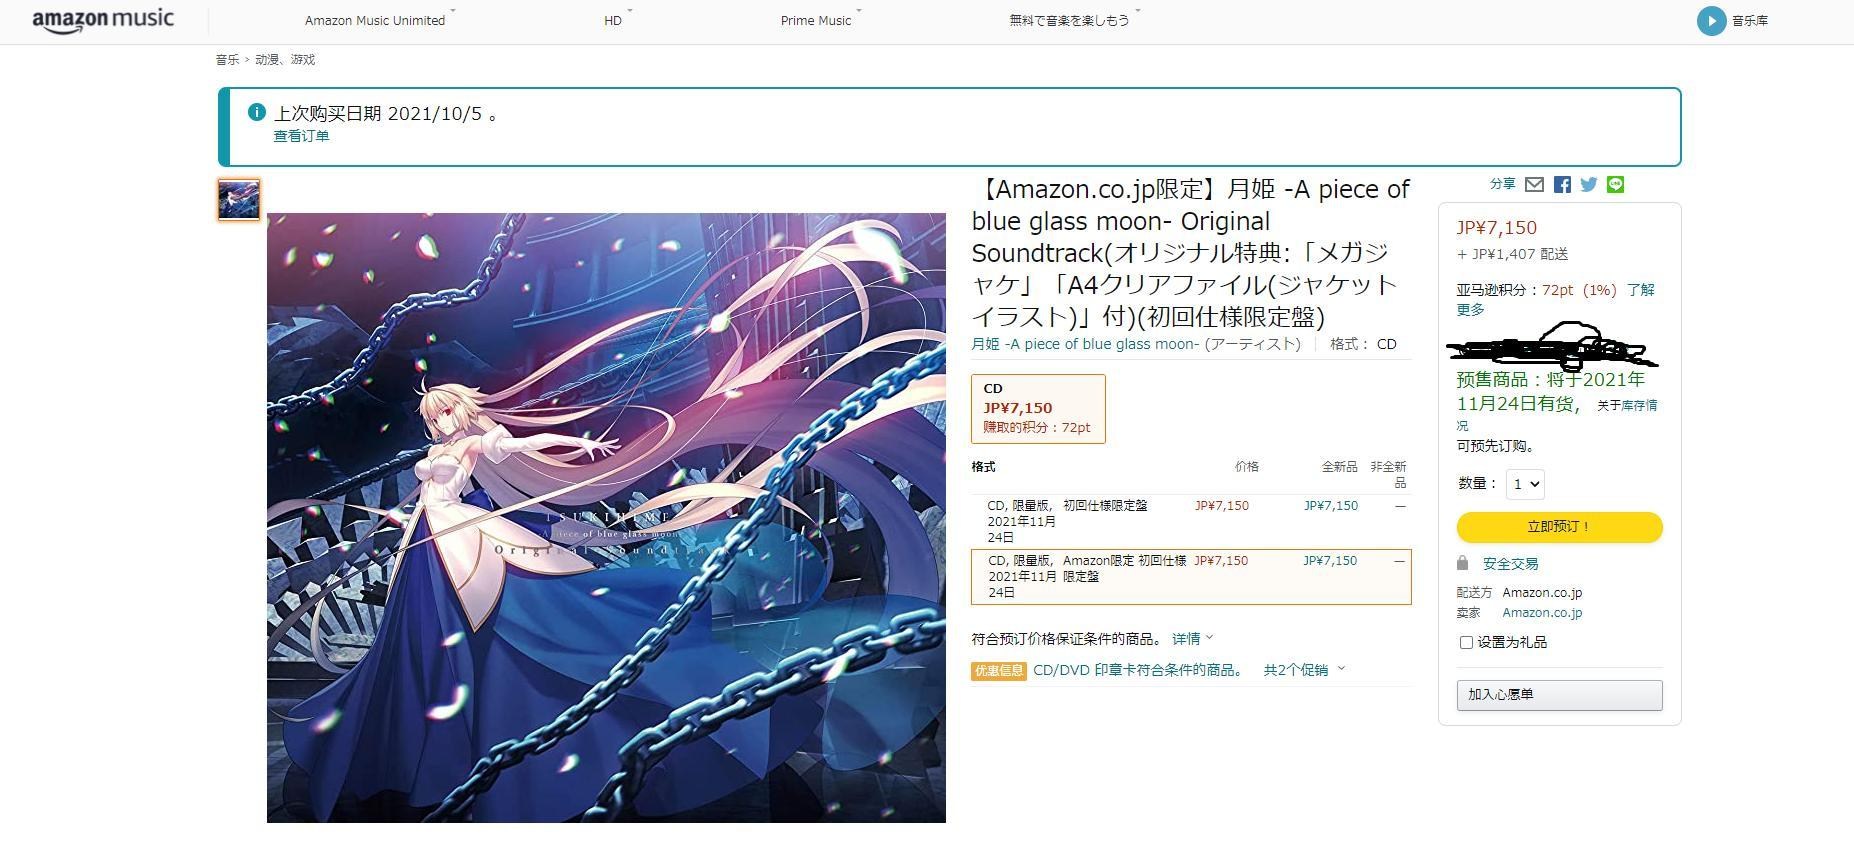The width and height of the screenshot is (1854, 845).
Task: Expand 共2个促销 promotions list
Action: (x=1304, y=670)
